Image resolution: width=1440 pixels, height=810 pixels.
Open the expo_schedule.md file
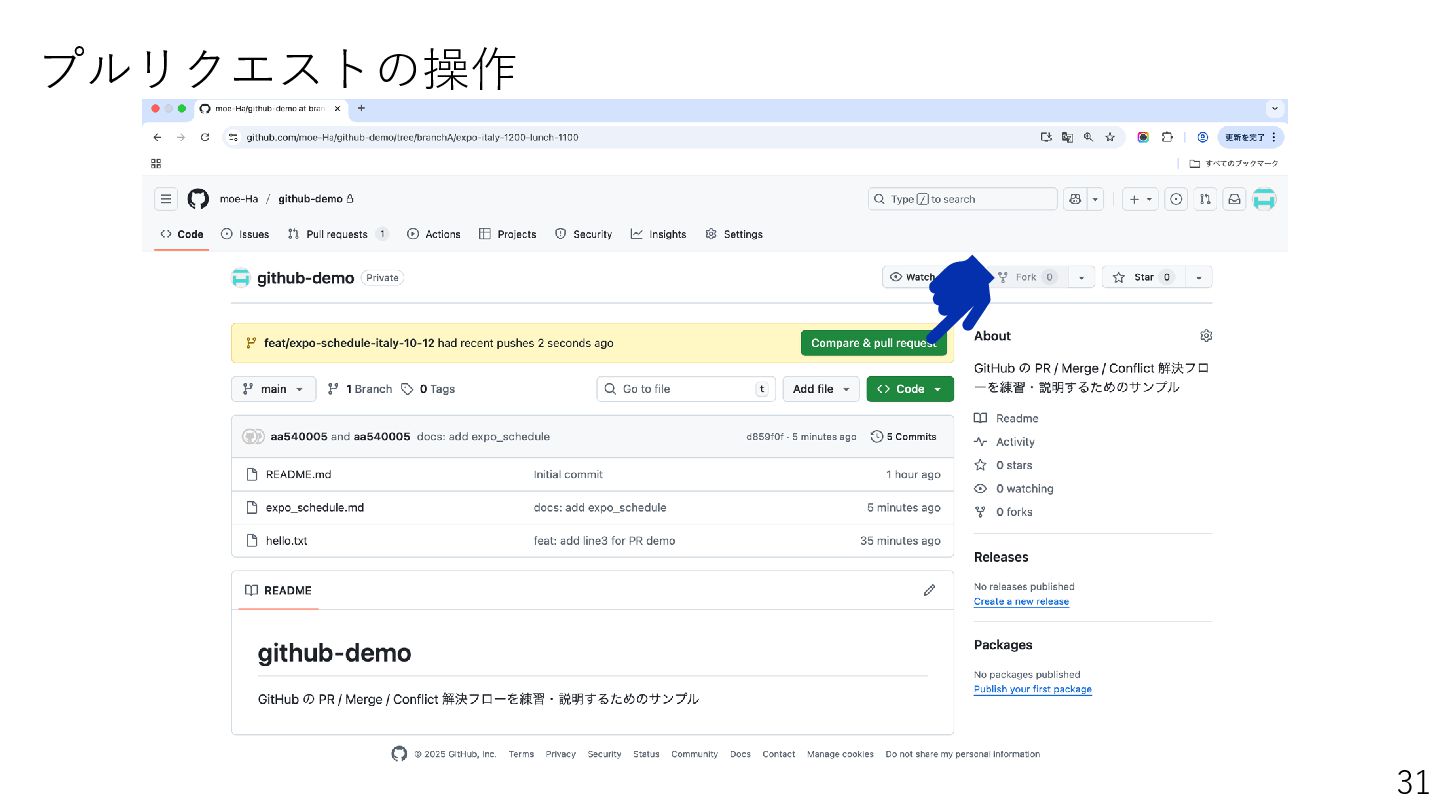coord(315,507)
